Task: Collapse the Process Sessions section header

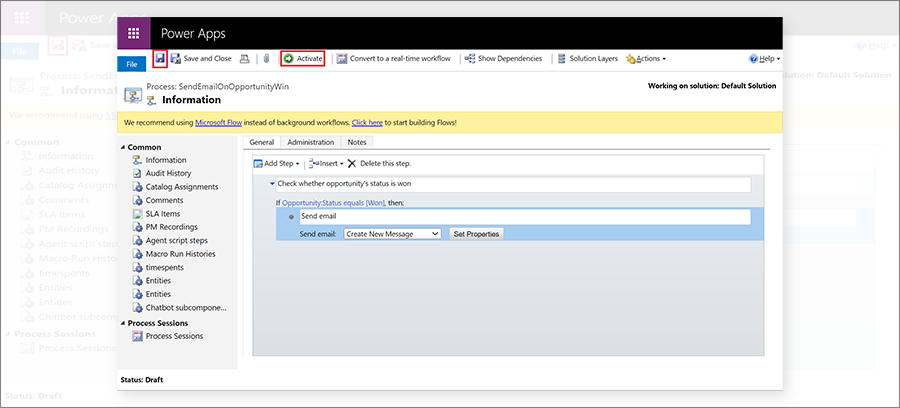Action: [124, 323]
